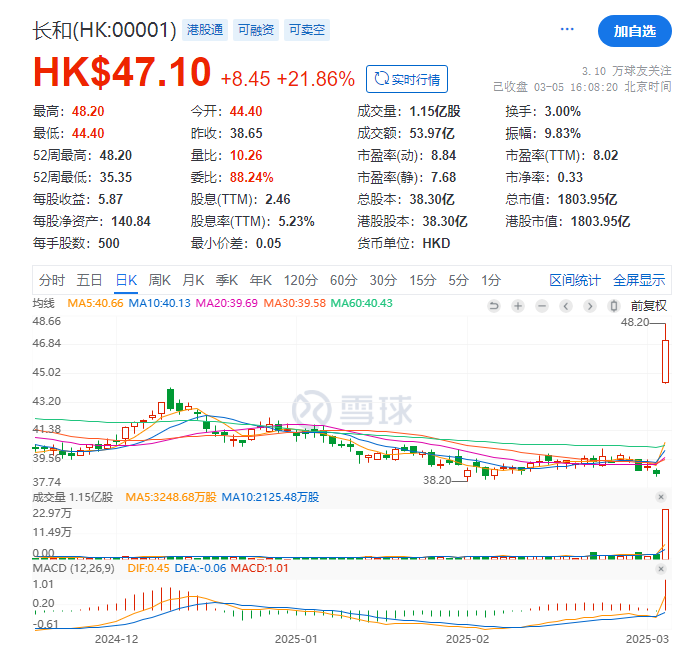Select the 季K quarterly candlestick tab
This screenshot has height=654, width=677.
tap(227, 280)
